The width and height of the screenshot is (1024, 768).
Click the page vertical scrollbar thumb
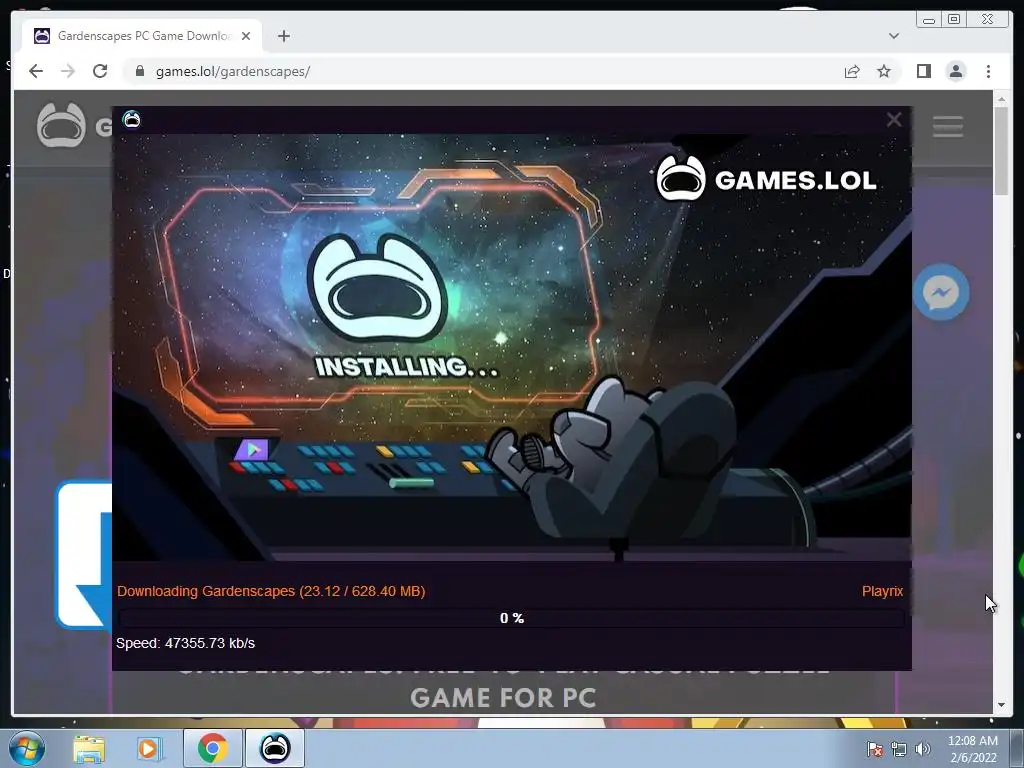point(1001,152)
